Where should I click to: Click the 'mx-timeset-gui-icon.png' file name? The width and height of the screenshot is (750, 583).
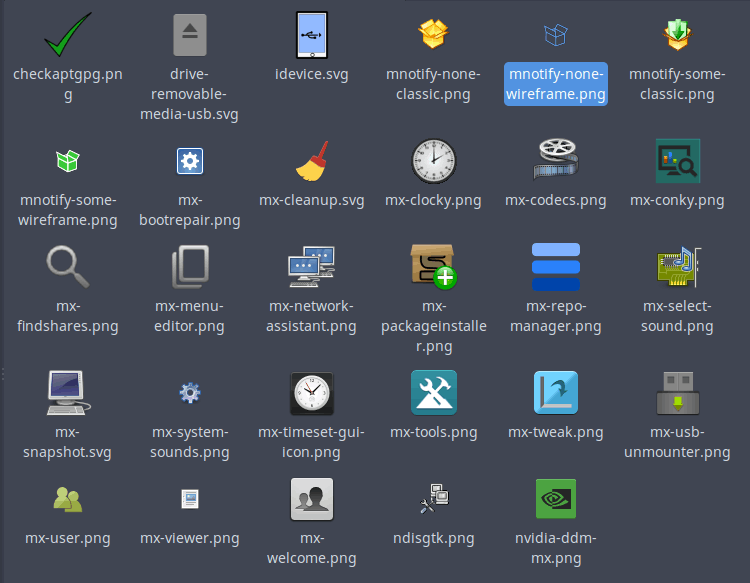[311, 442]
